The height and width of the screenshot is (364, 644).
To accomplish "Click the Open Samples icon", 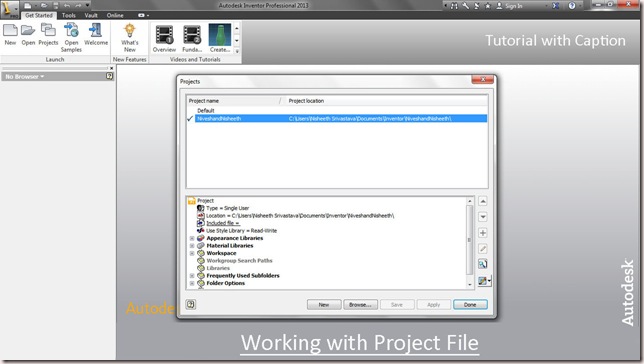I will click(x=71, y=37).
